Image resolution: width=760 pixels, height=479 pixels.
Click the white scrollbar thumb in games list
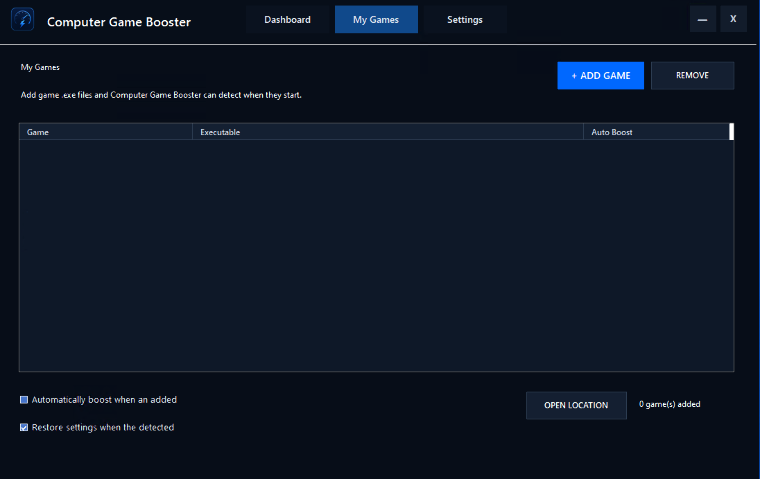[x=731, y=132]
